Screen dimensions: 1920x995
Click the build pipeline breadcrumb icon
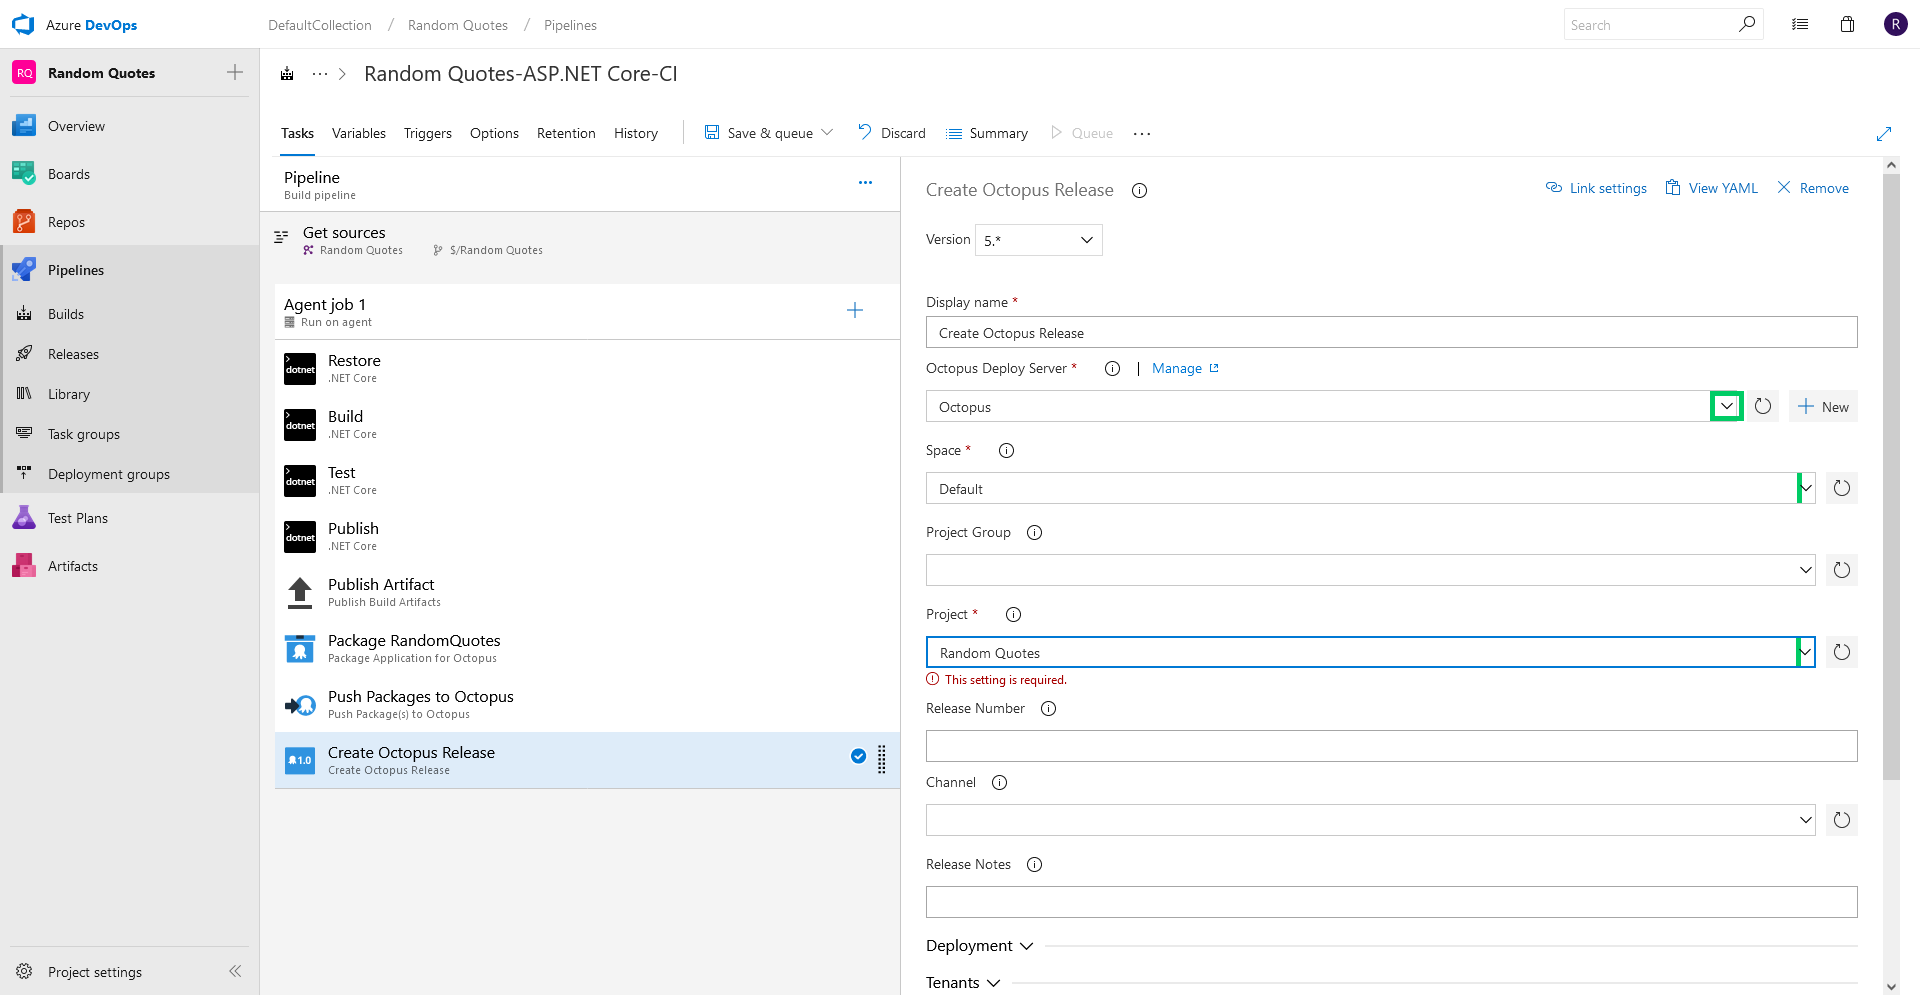point(287,74)
